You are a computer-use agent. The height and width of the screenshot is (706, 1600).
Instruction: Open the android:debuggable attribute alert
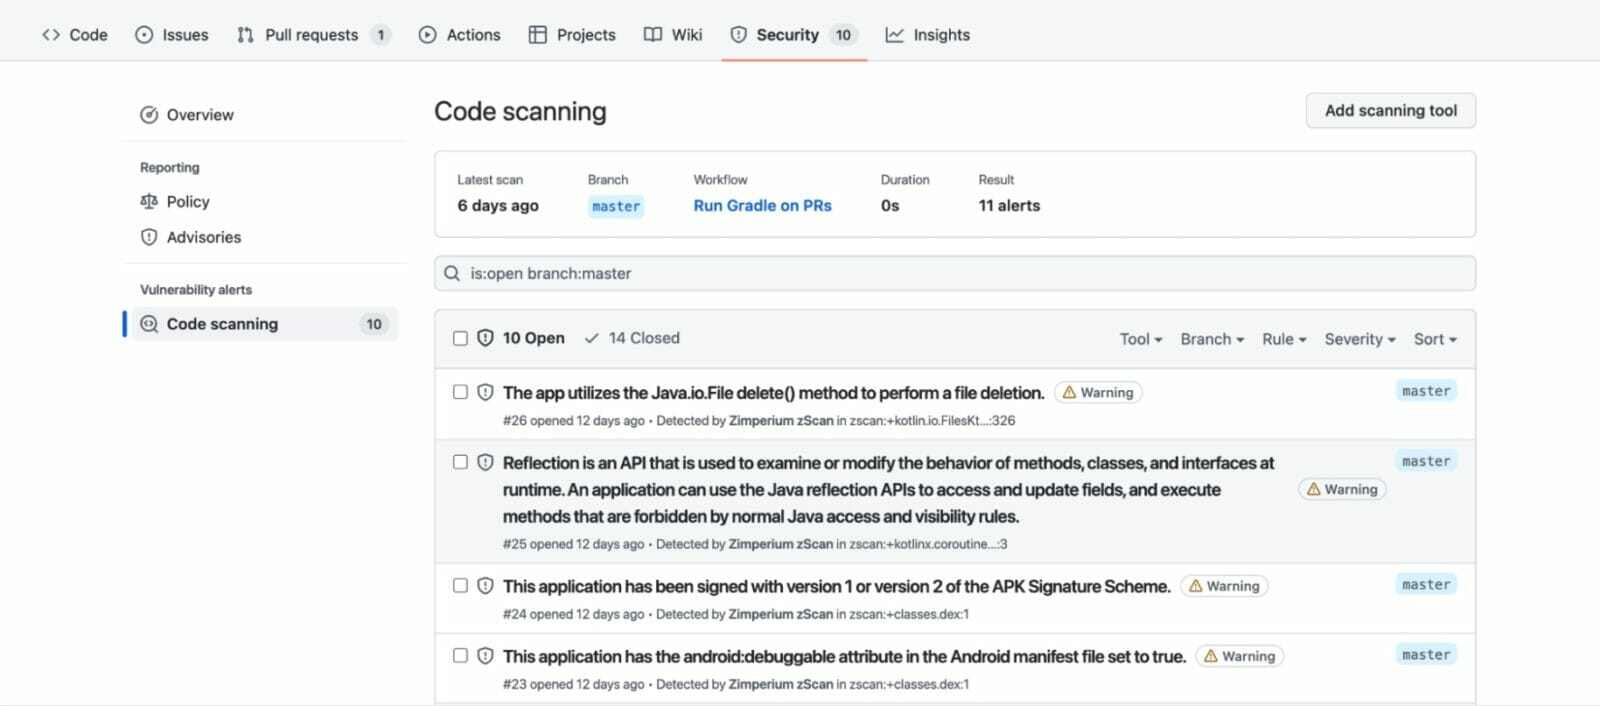click(x=844, y=656)
